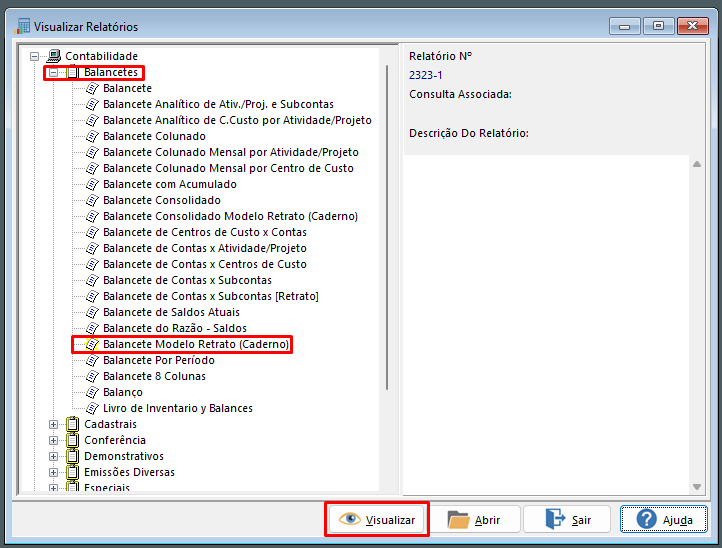Click inside the Descrição Do Relatório text area
Viewport: 722px width, 548px height.
click(546, 325)
